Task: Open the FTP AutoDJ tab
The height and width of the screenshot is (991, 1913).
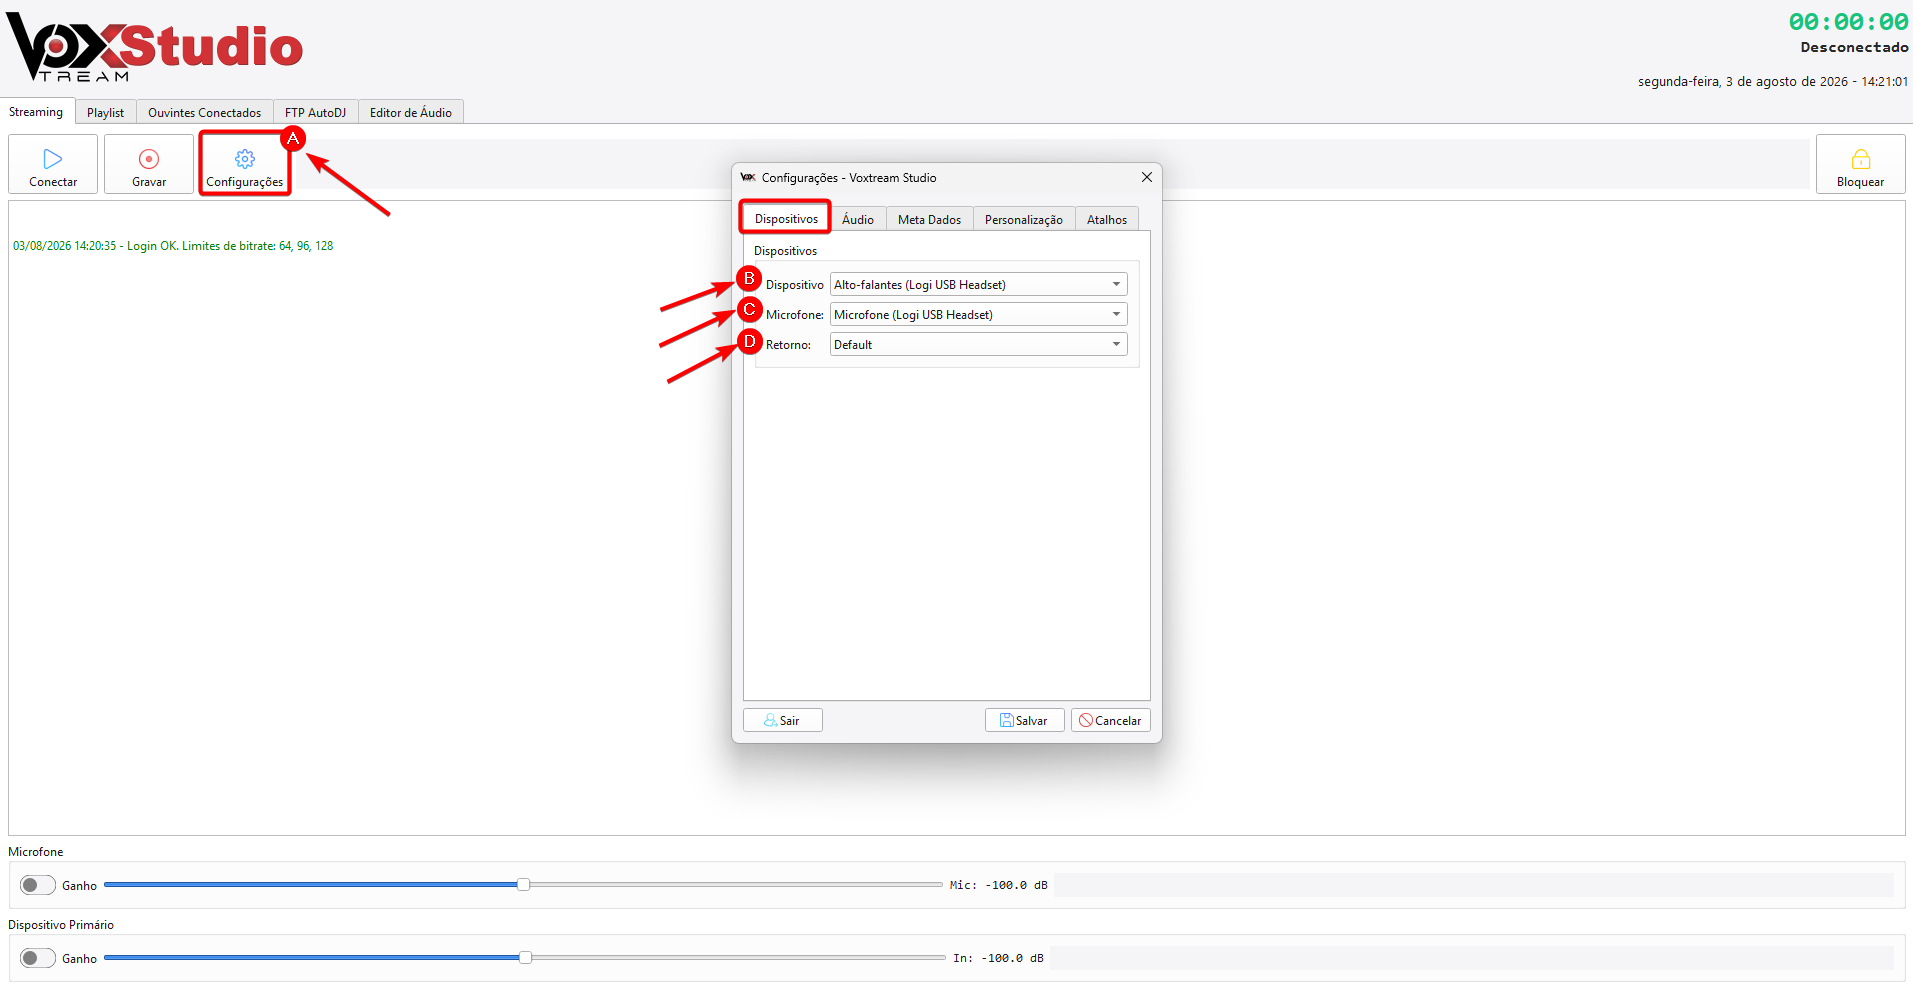Action: pos(315,113)
